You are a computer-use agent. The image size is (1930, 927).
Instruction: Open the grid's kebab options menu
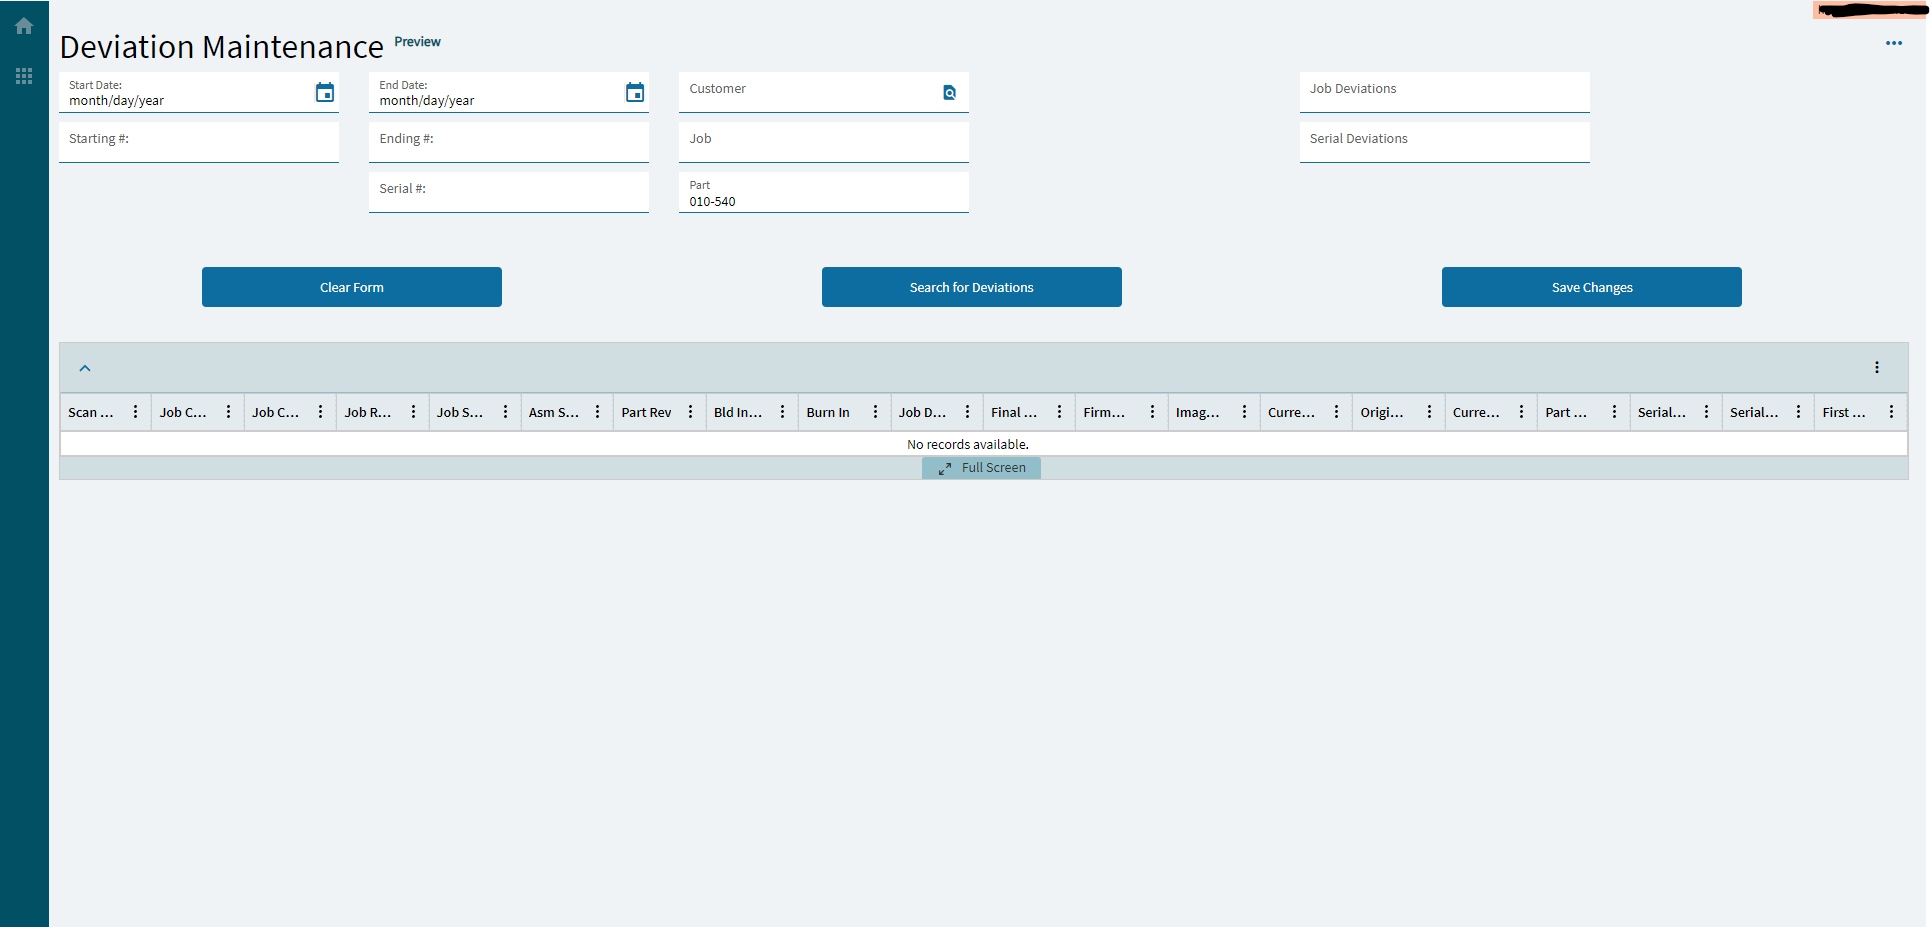pos(1877,368)
